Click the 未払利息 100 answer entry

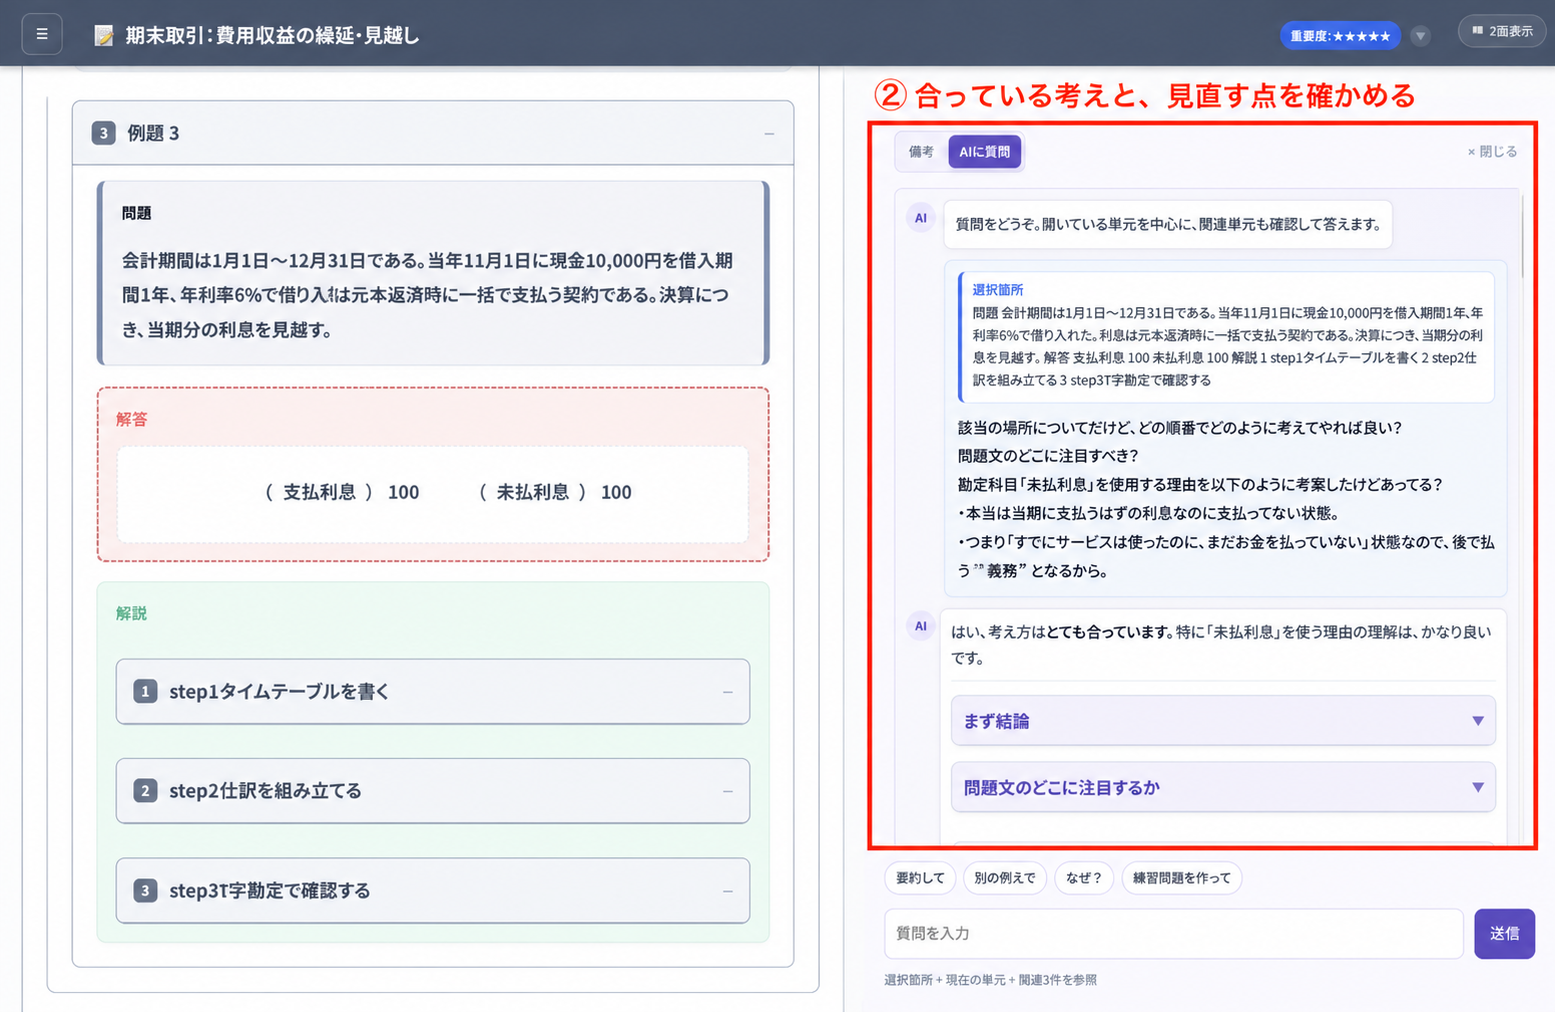tap(555, 492)
